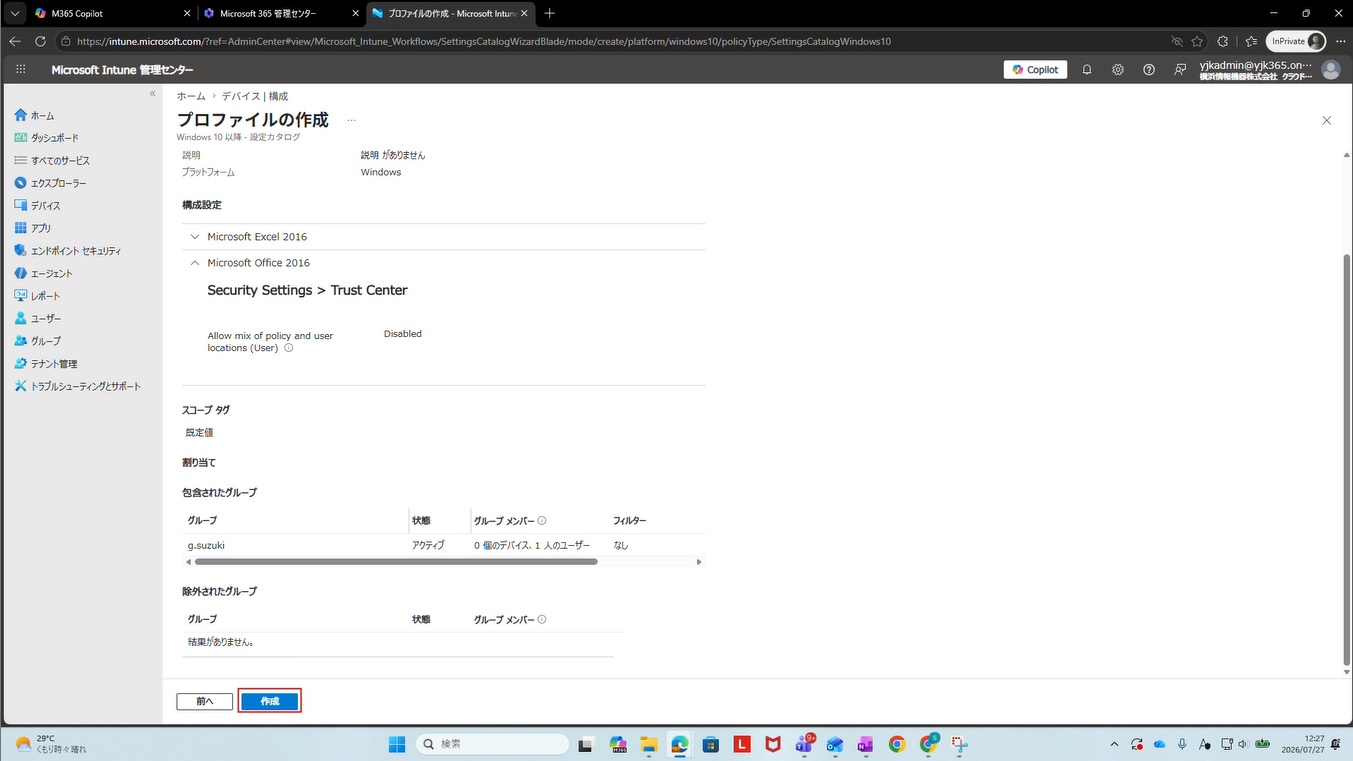The height and width of the screenshot is (761, 1353).
Task: Collapse the left navigation menu
Action: [153, 94]
